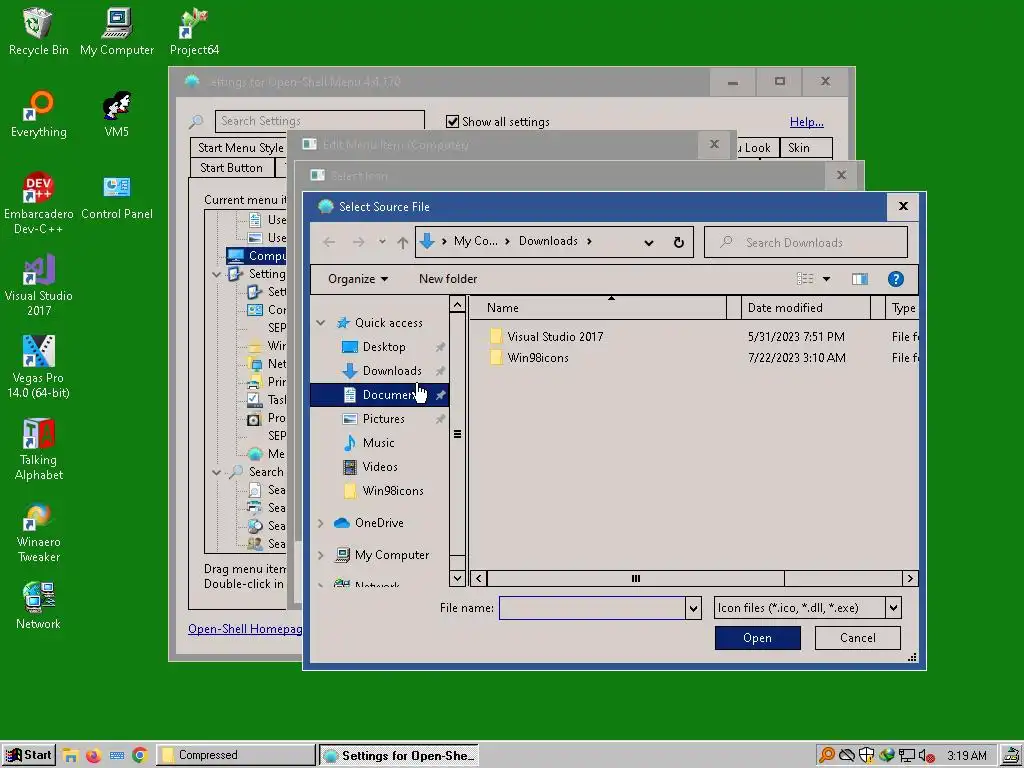1024x768 pixels.
Task: Launch Embarcadero Dev-C++ from the desktop
Action: (39, 203)
